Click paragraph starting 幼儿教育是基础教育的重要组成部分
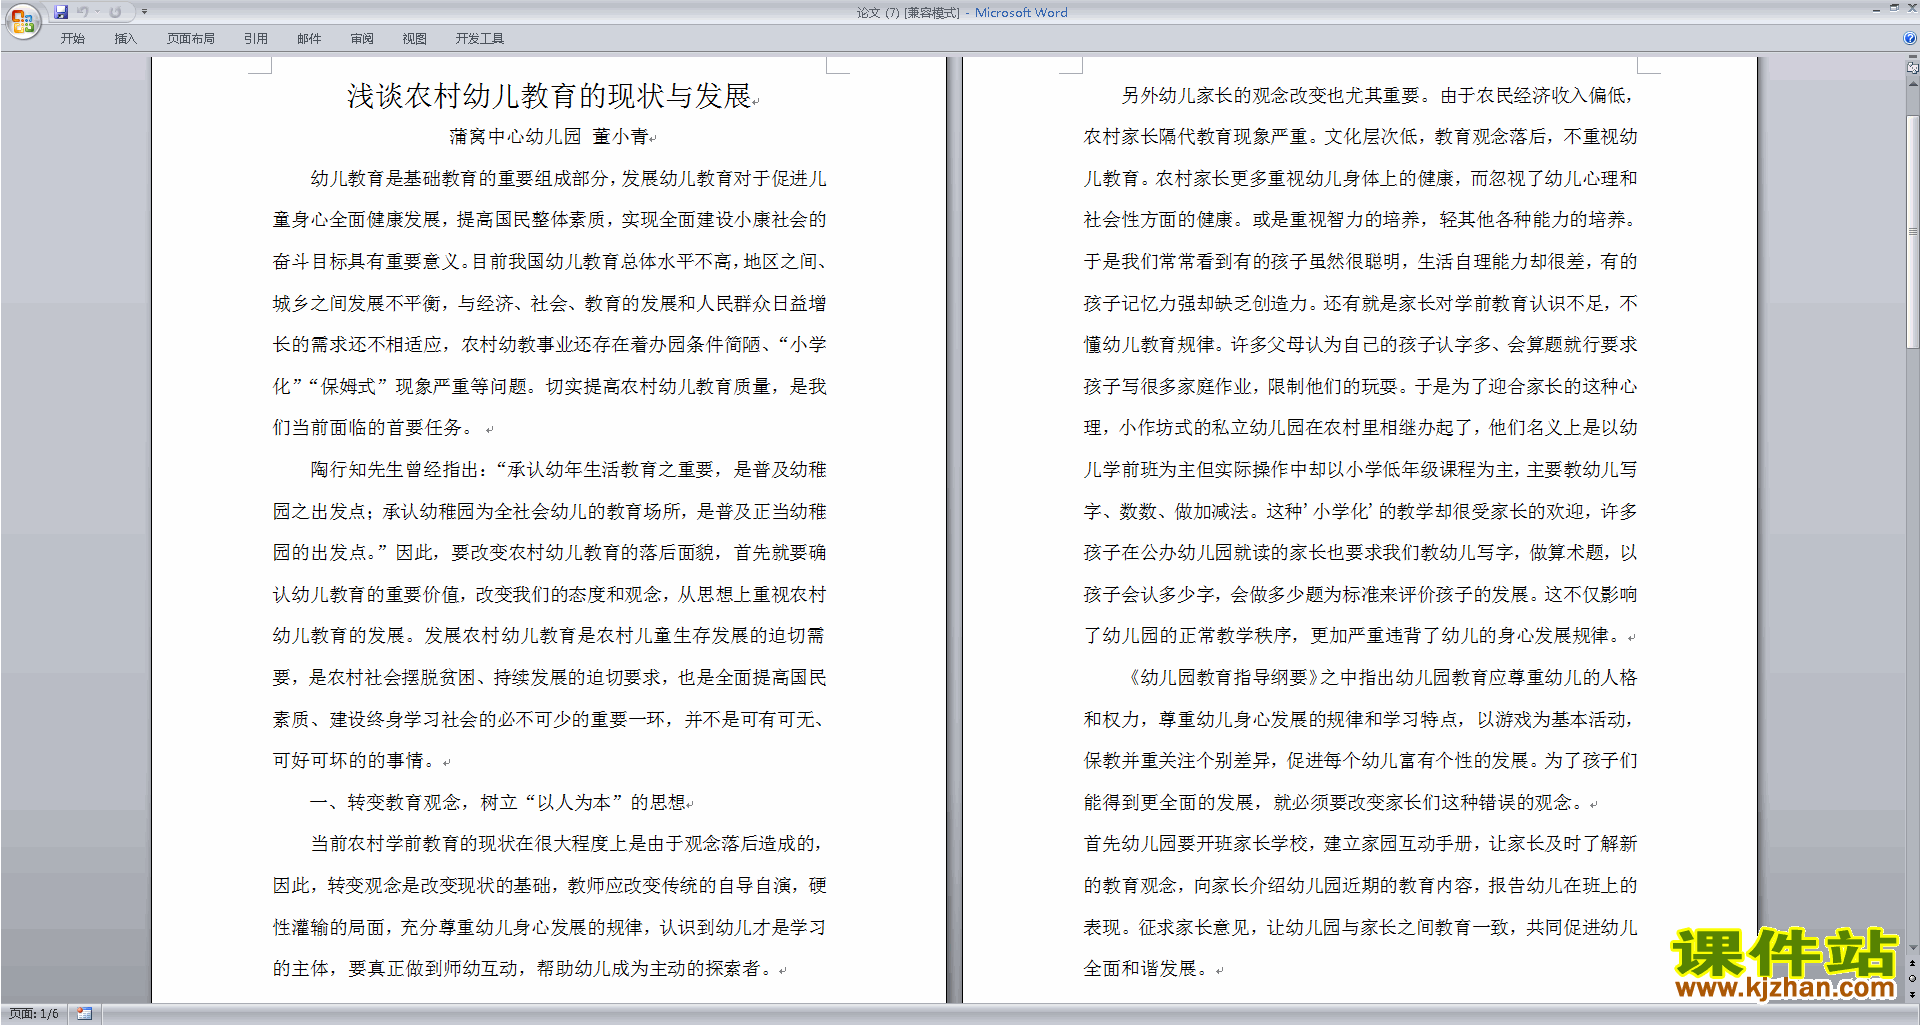 click(x=550, y=303)
